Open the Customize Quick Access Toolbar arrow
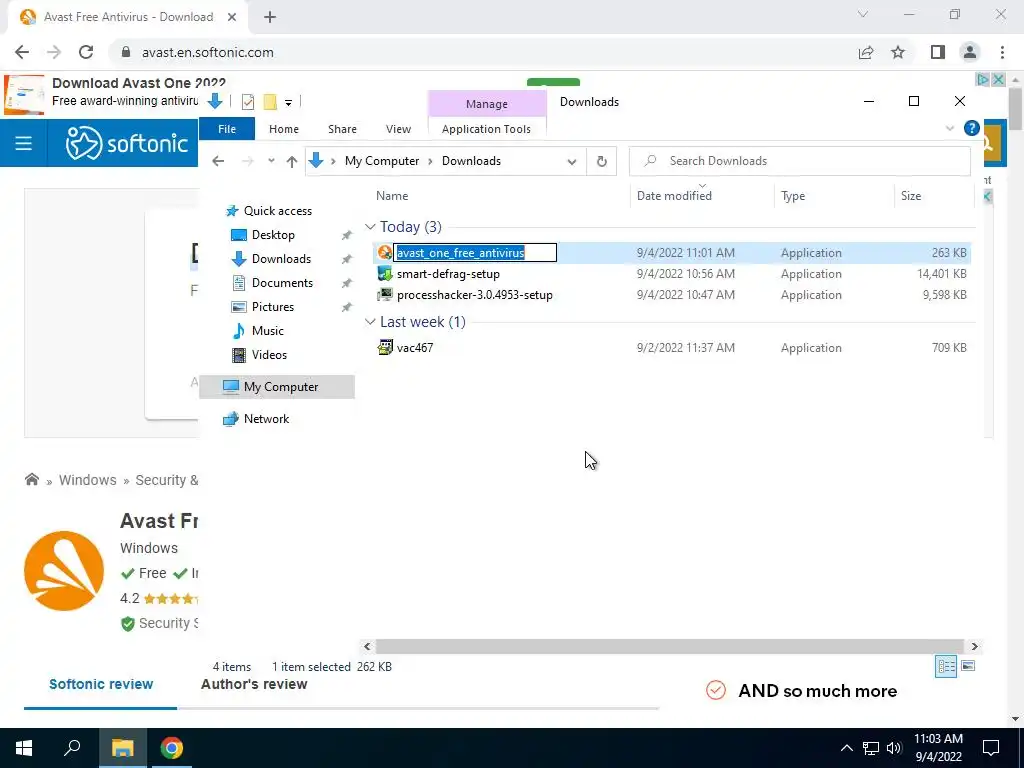The width and height of the screenshot is (1024, 768). [x=288, y=103]
